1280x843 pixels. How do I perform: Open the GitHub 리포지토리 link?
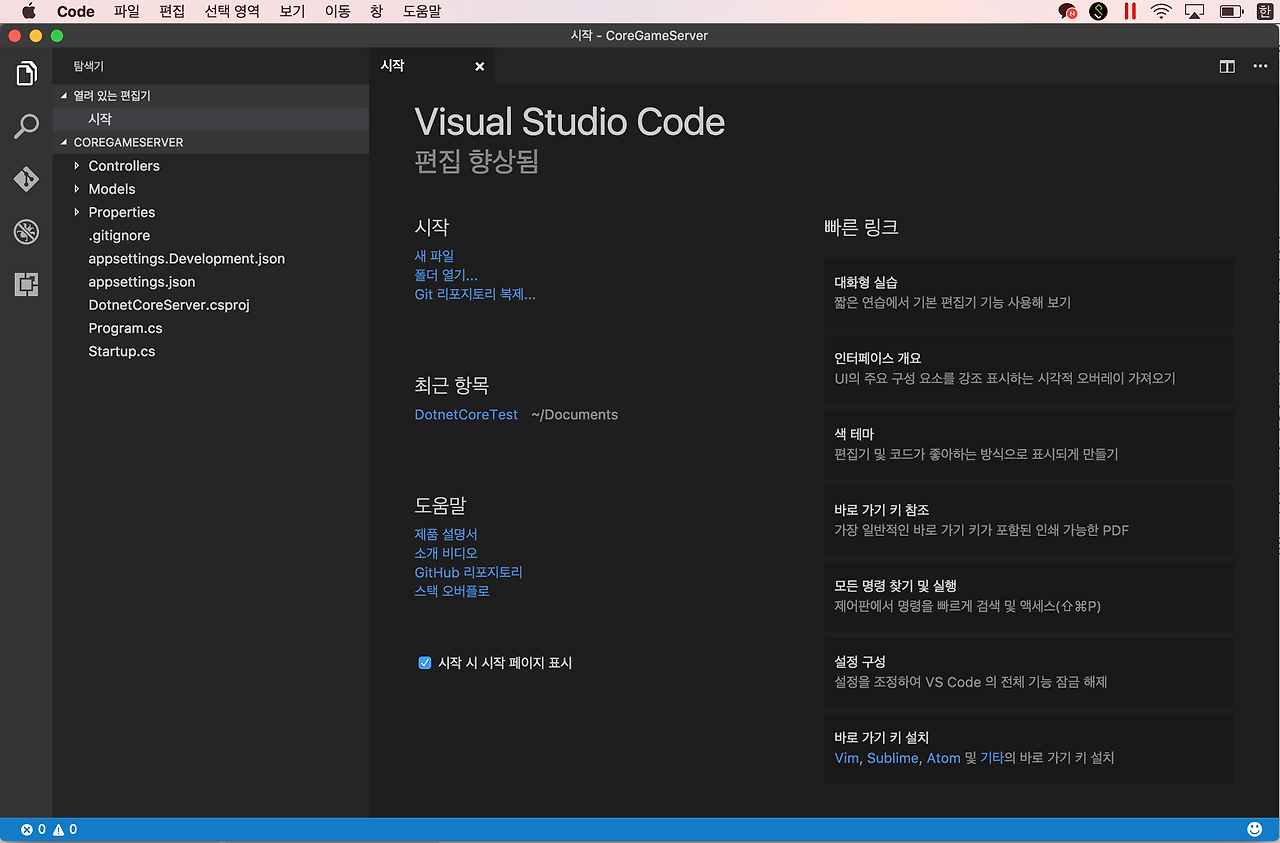[469, 572]
